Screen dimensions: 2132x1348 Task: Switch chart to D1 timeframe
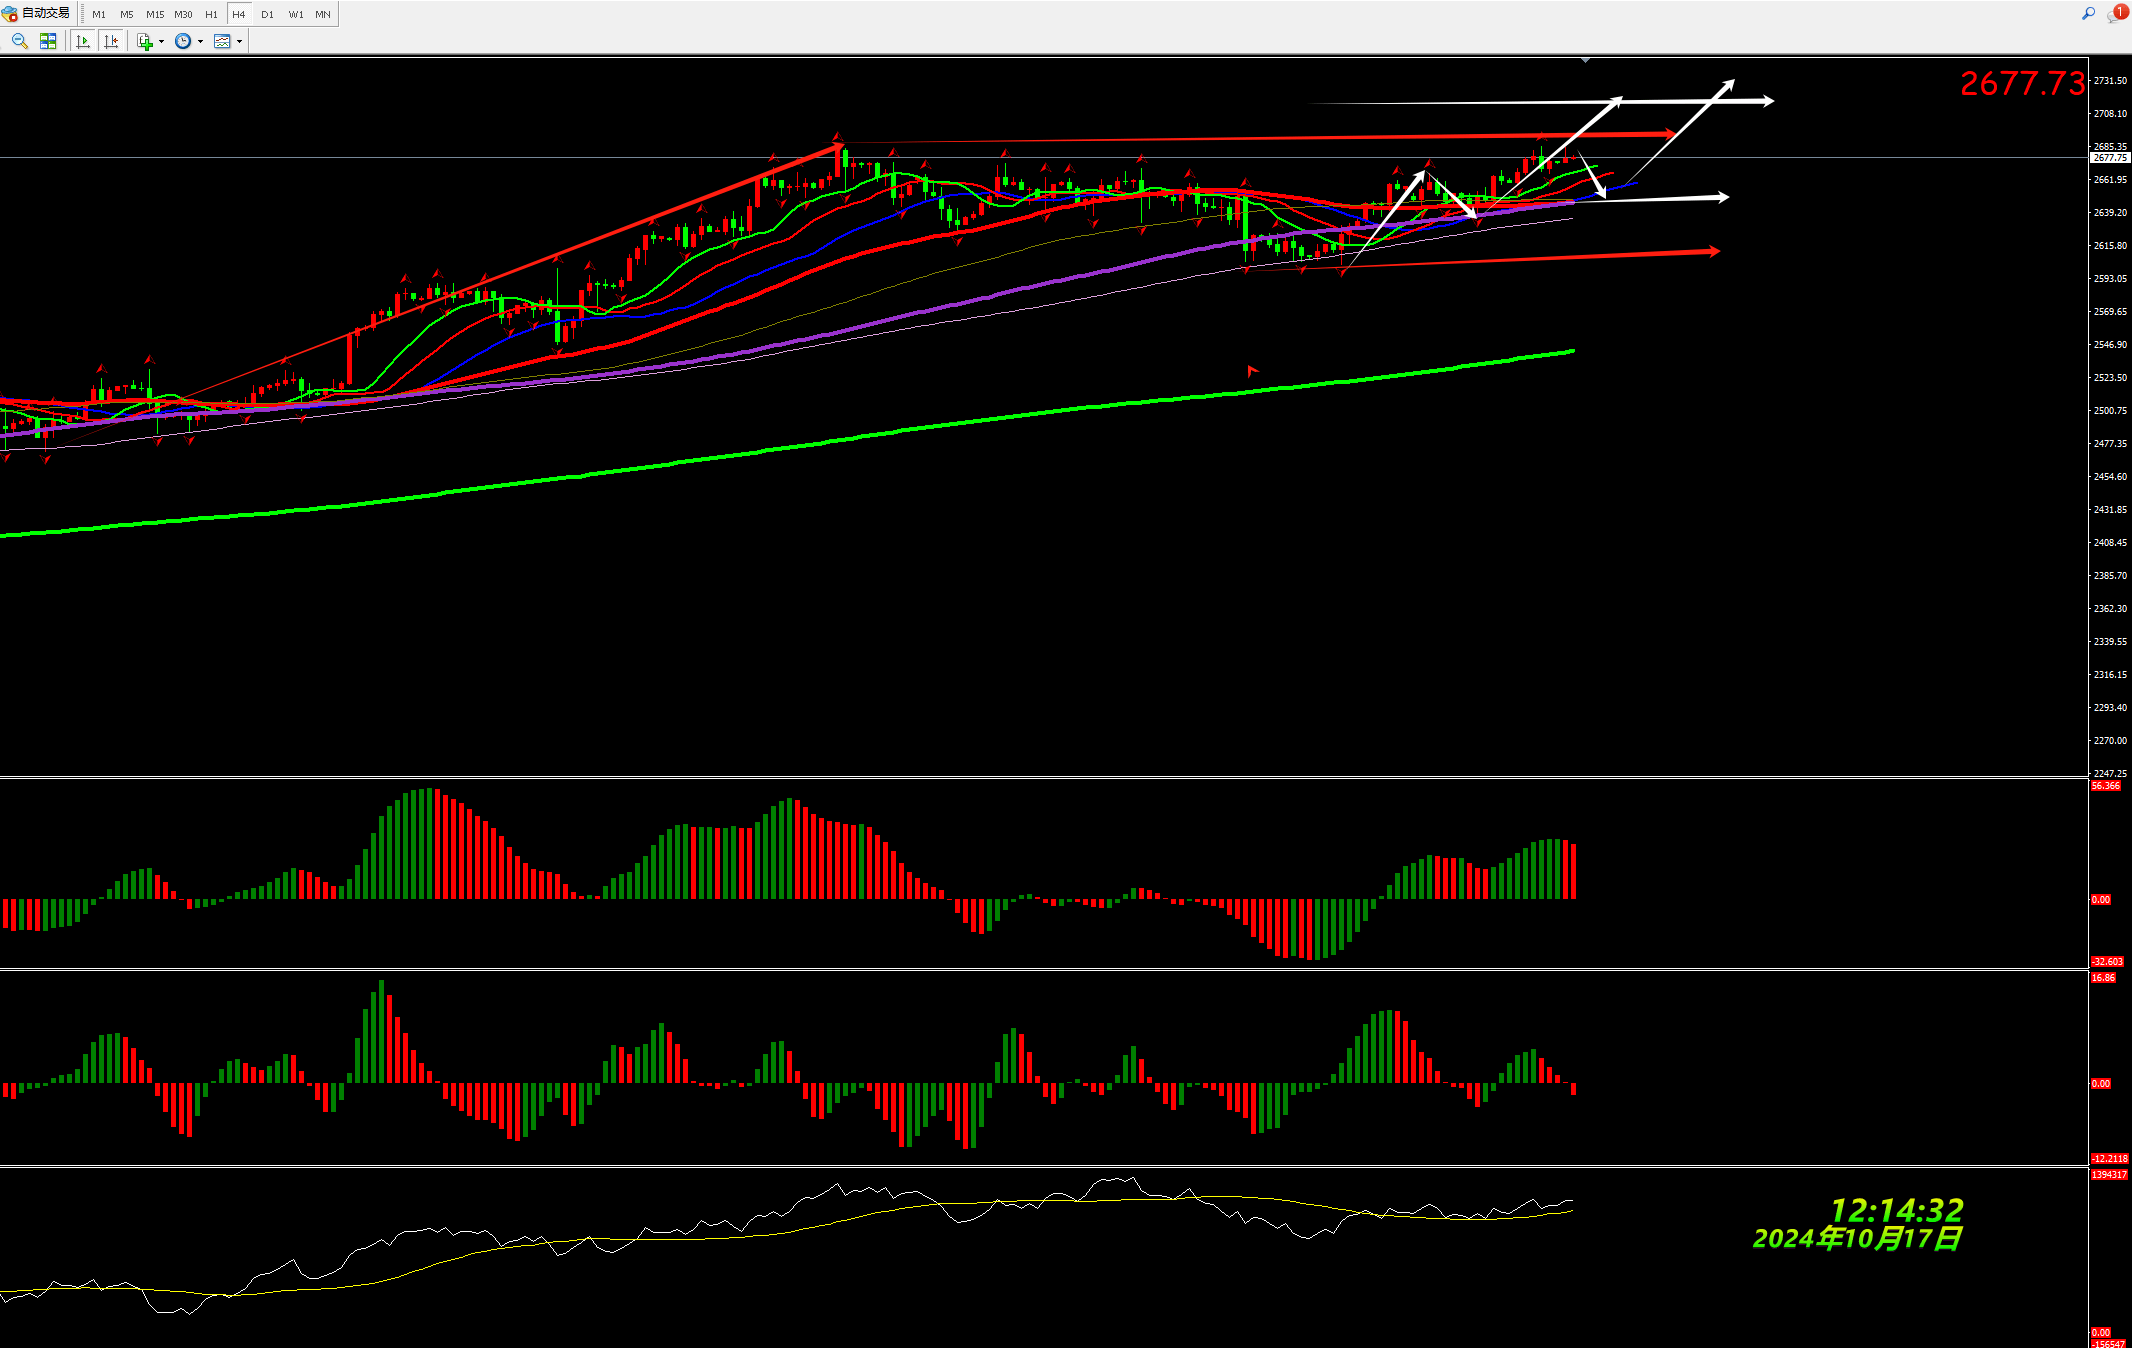[267, 14]
